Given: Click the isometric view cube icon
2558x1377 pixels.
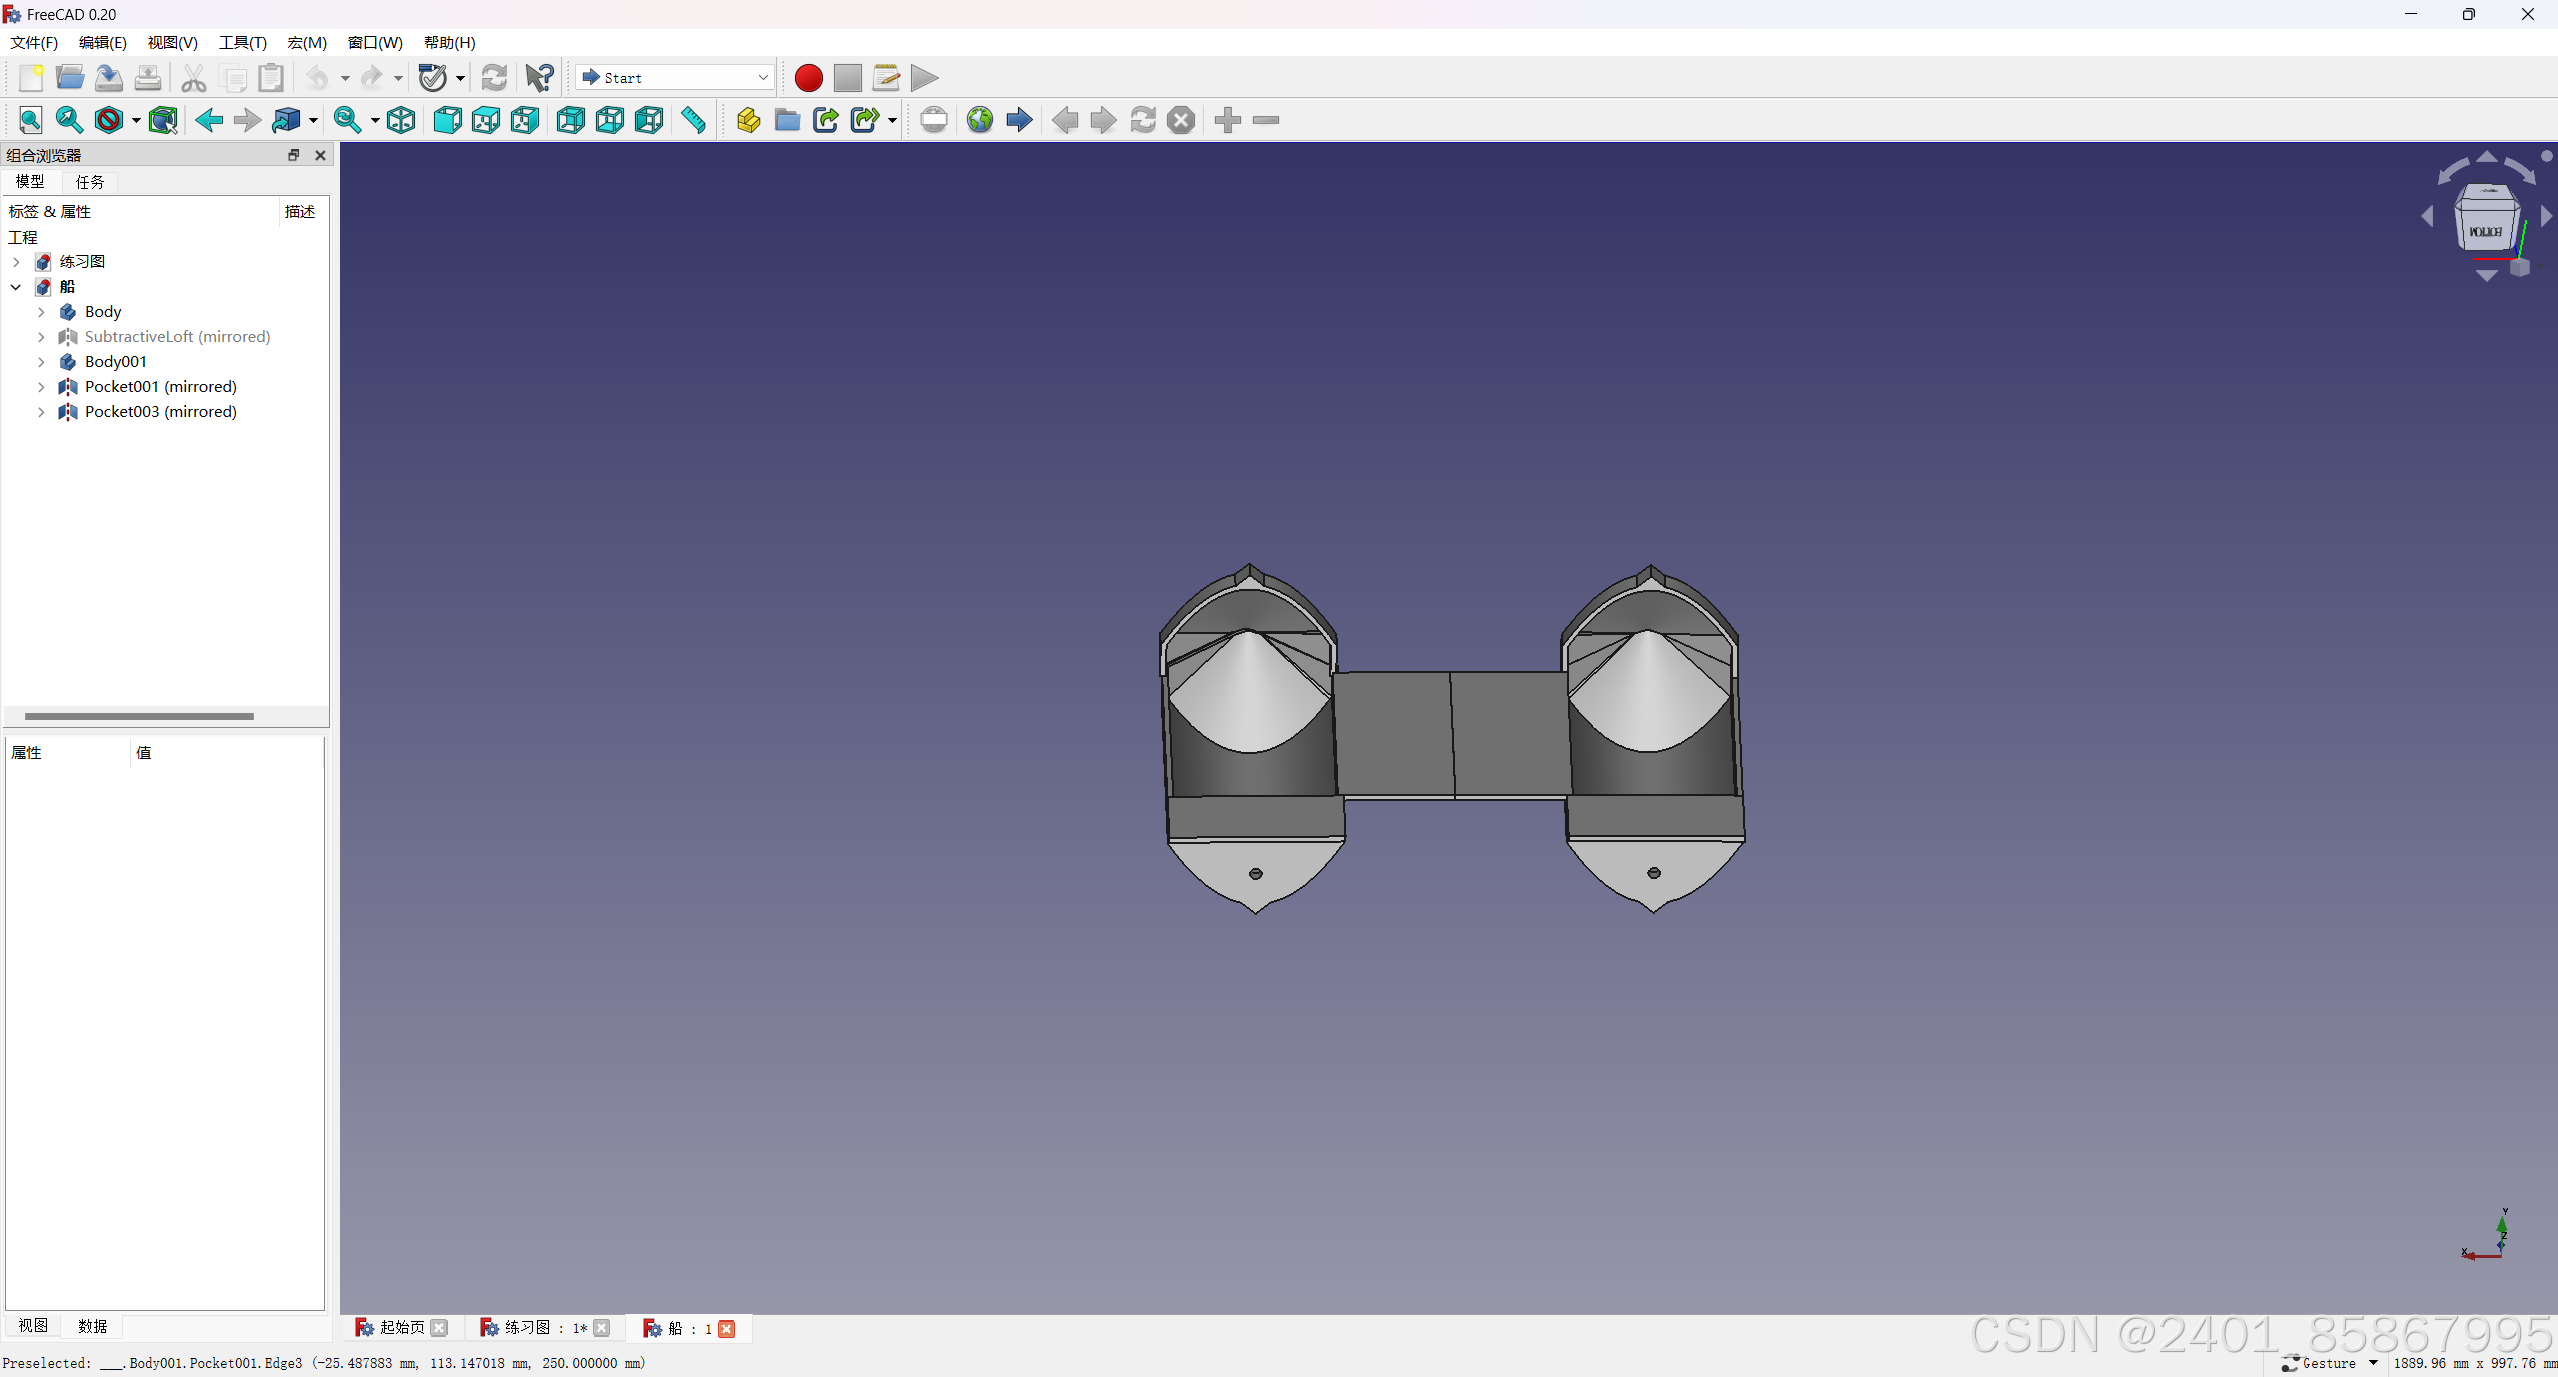Looking at the screenshot, I should (401, 120).
